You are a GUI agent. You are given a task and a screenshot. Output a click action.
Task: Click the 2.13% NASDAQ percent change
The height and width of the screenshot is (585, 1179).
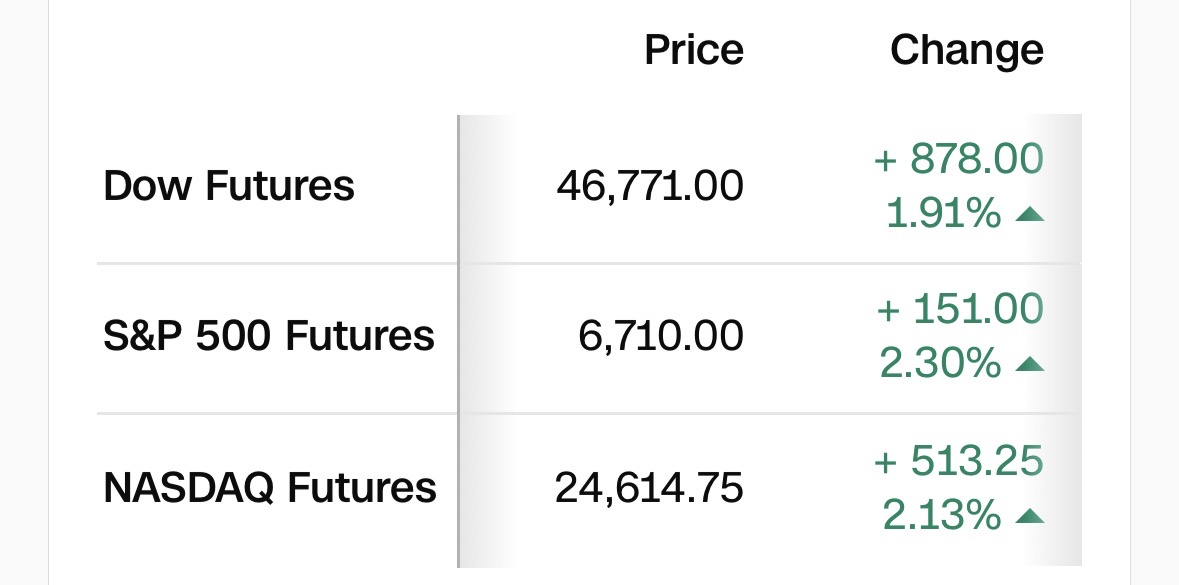tap(941, 516)
